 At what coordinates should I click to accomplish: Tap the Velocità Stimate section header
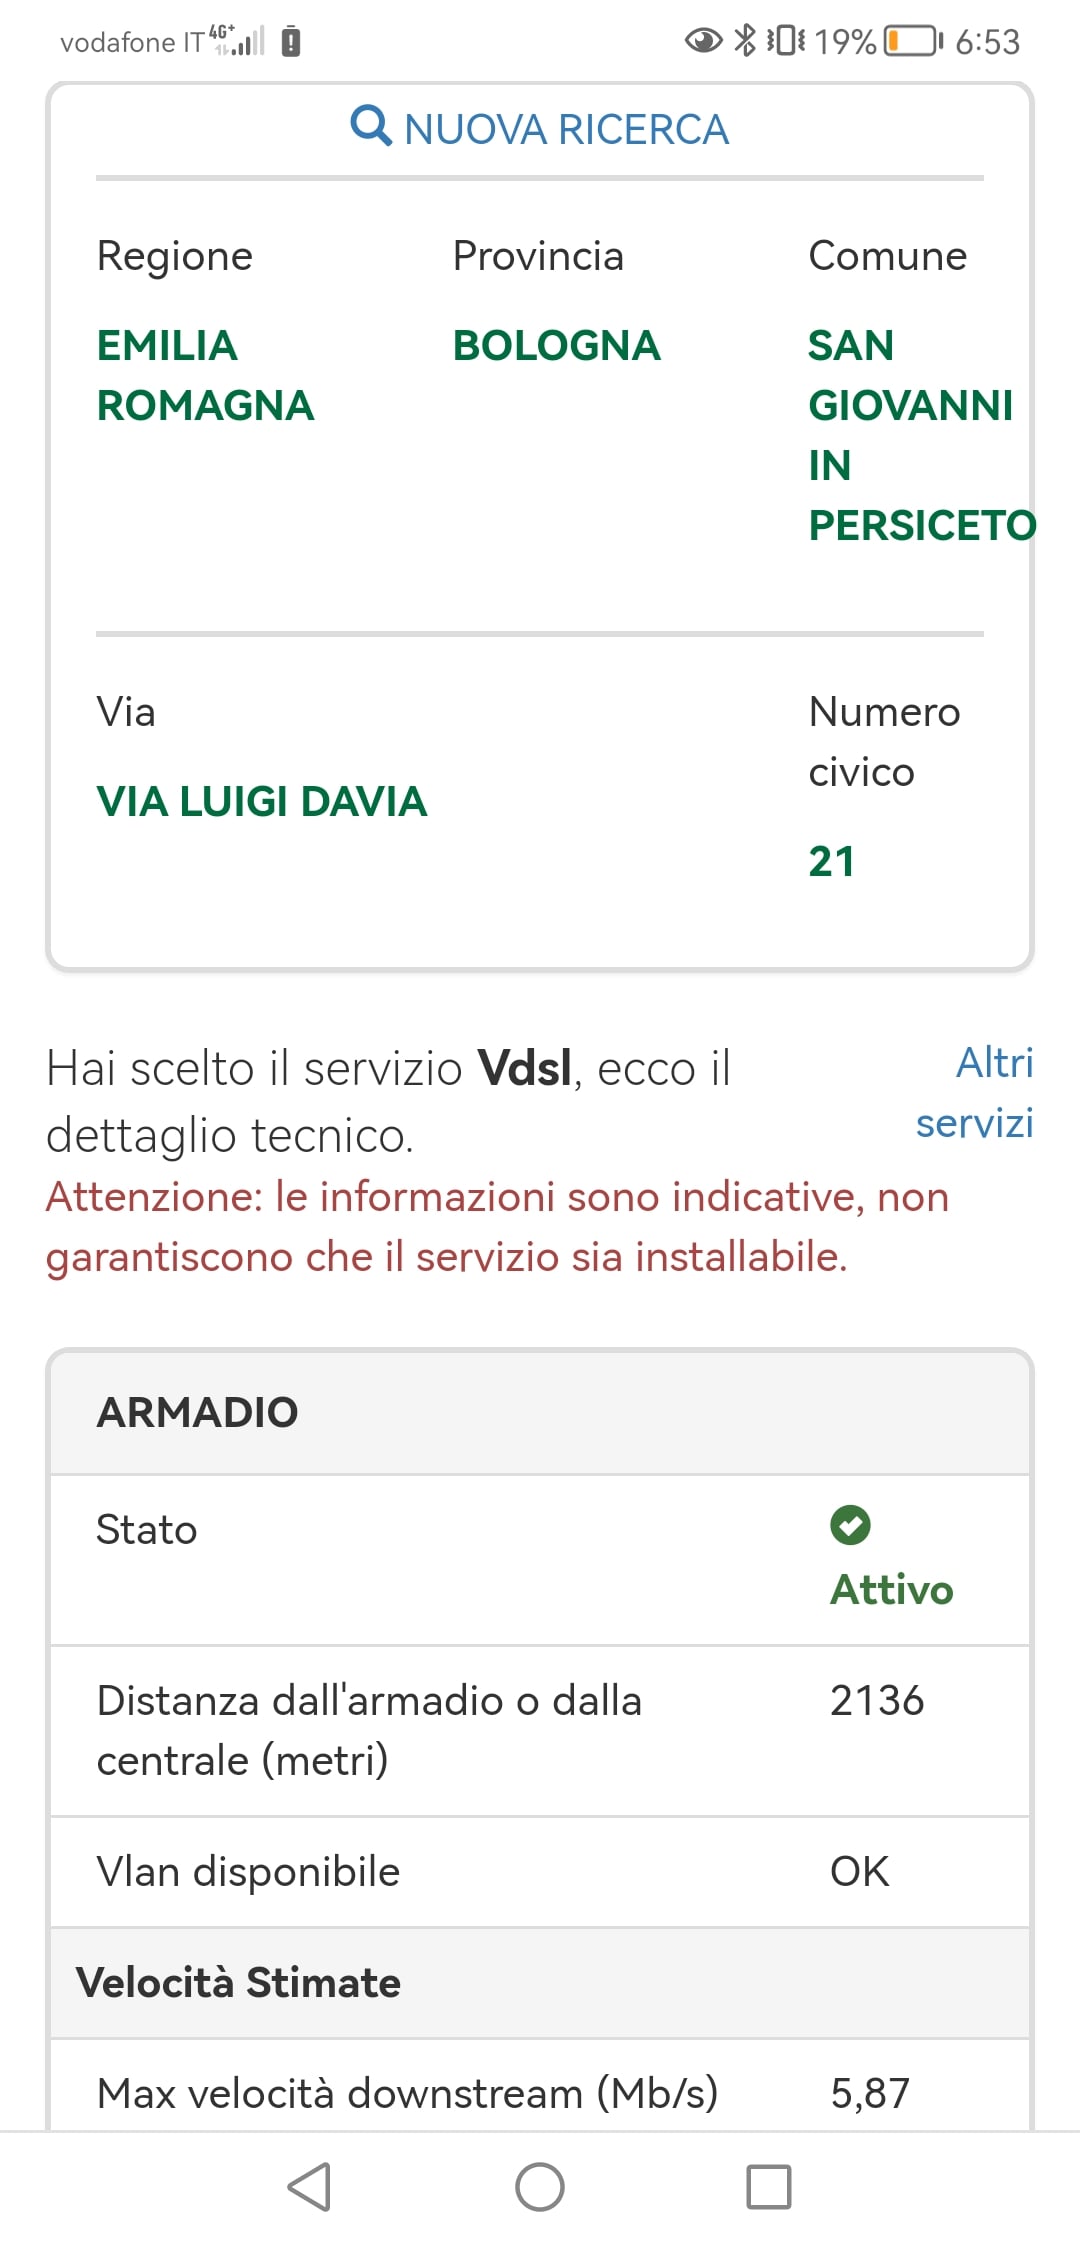(540, 1982)
